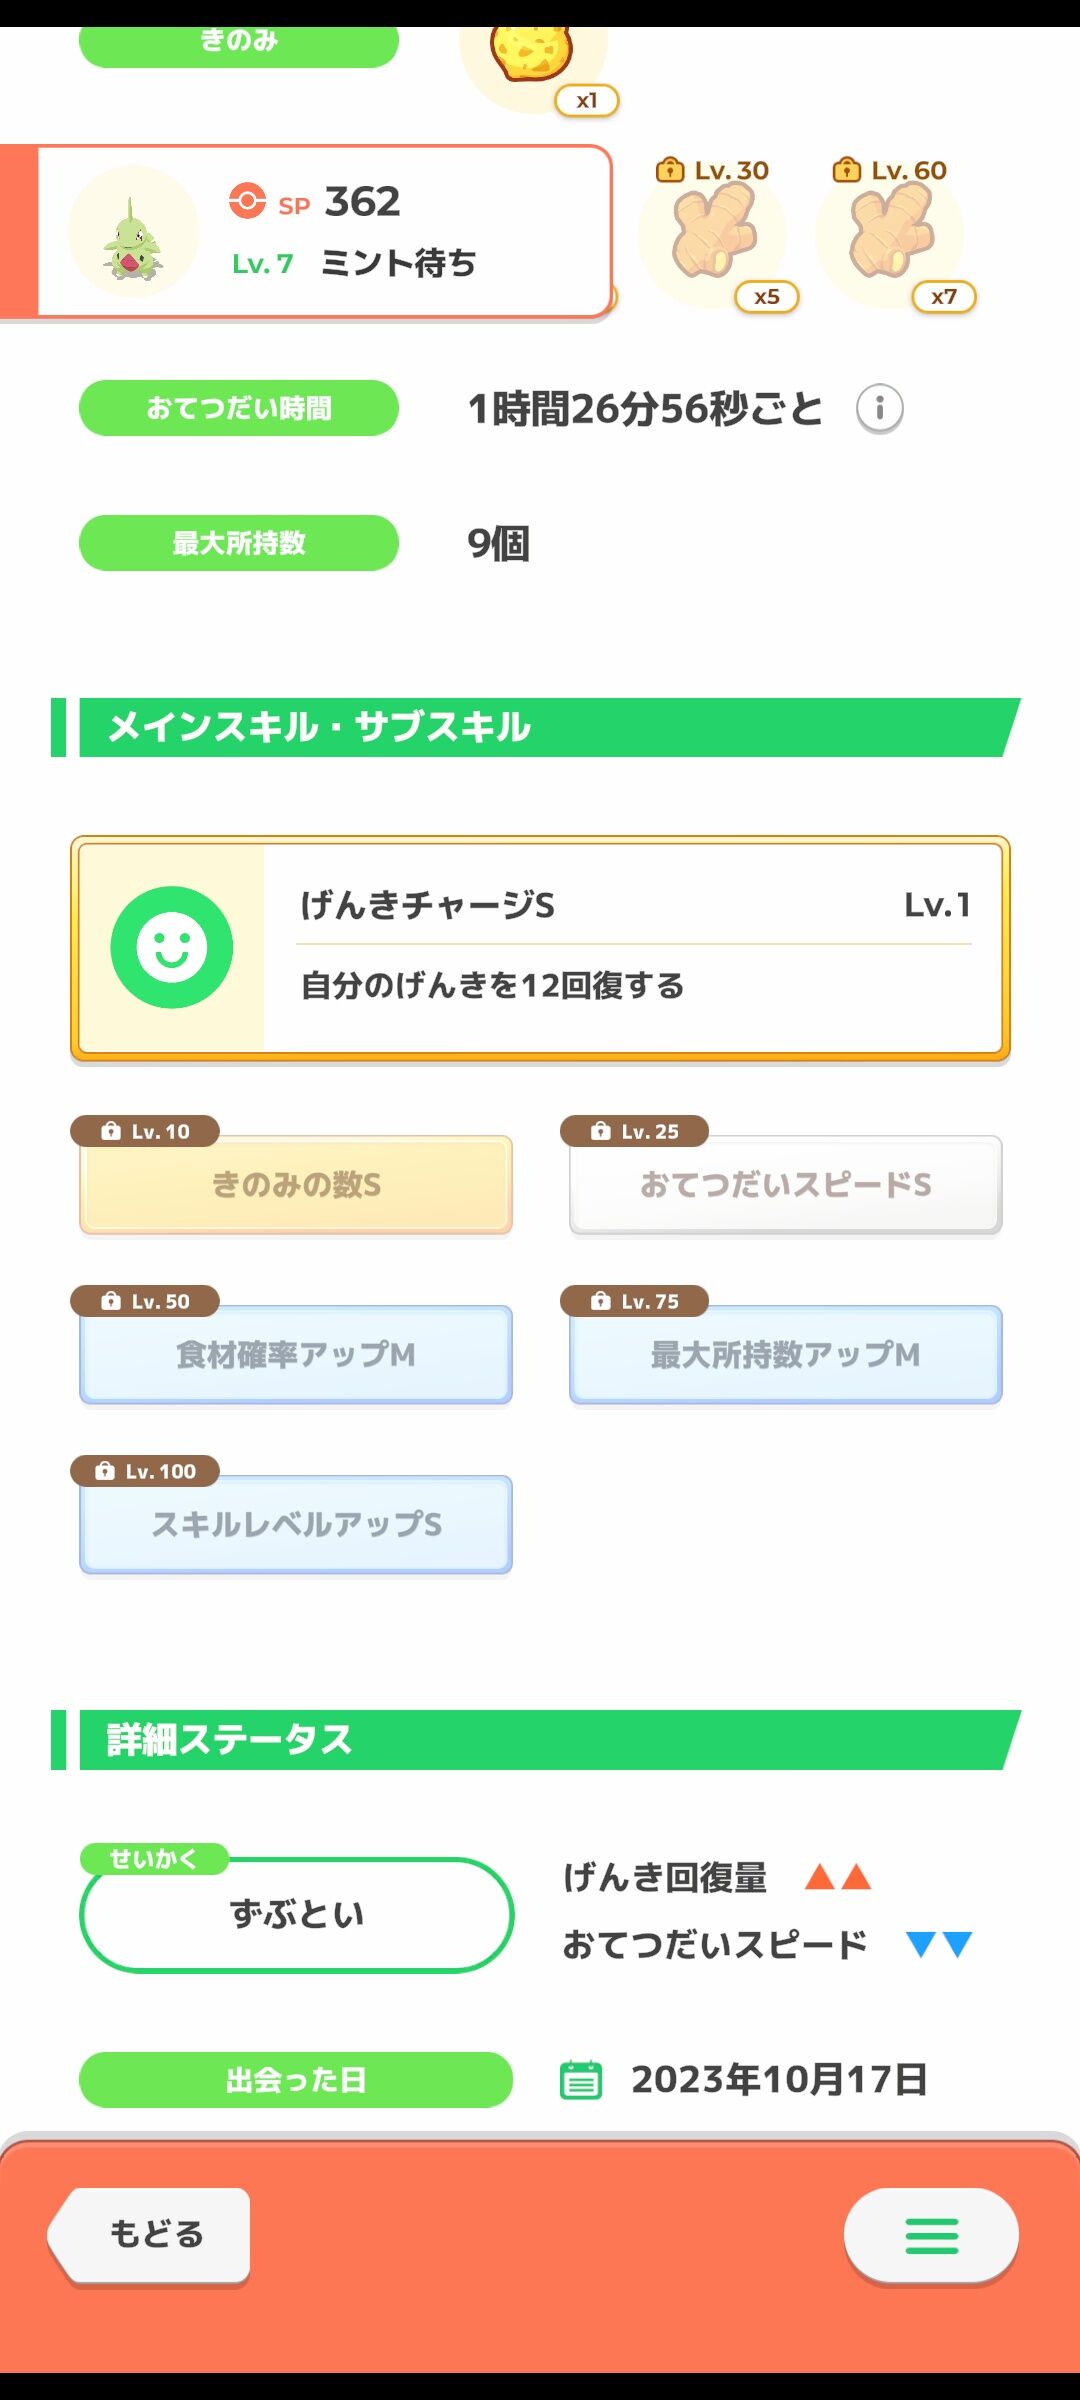Viewport: 1080px width, 2400px height.
Task: Select the locked 最大所持数アップM sub skill
Action: [x=786, y=1355]
